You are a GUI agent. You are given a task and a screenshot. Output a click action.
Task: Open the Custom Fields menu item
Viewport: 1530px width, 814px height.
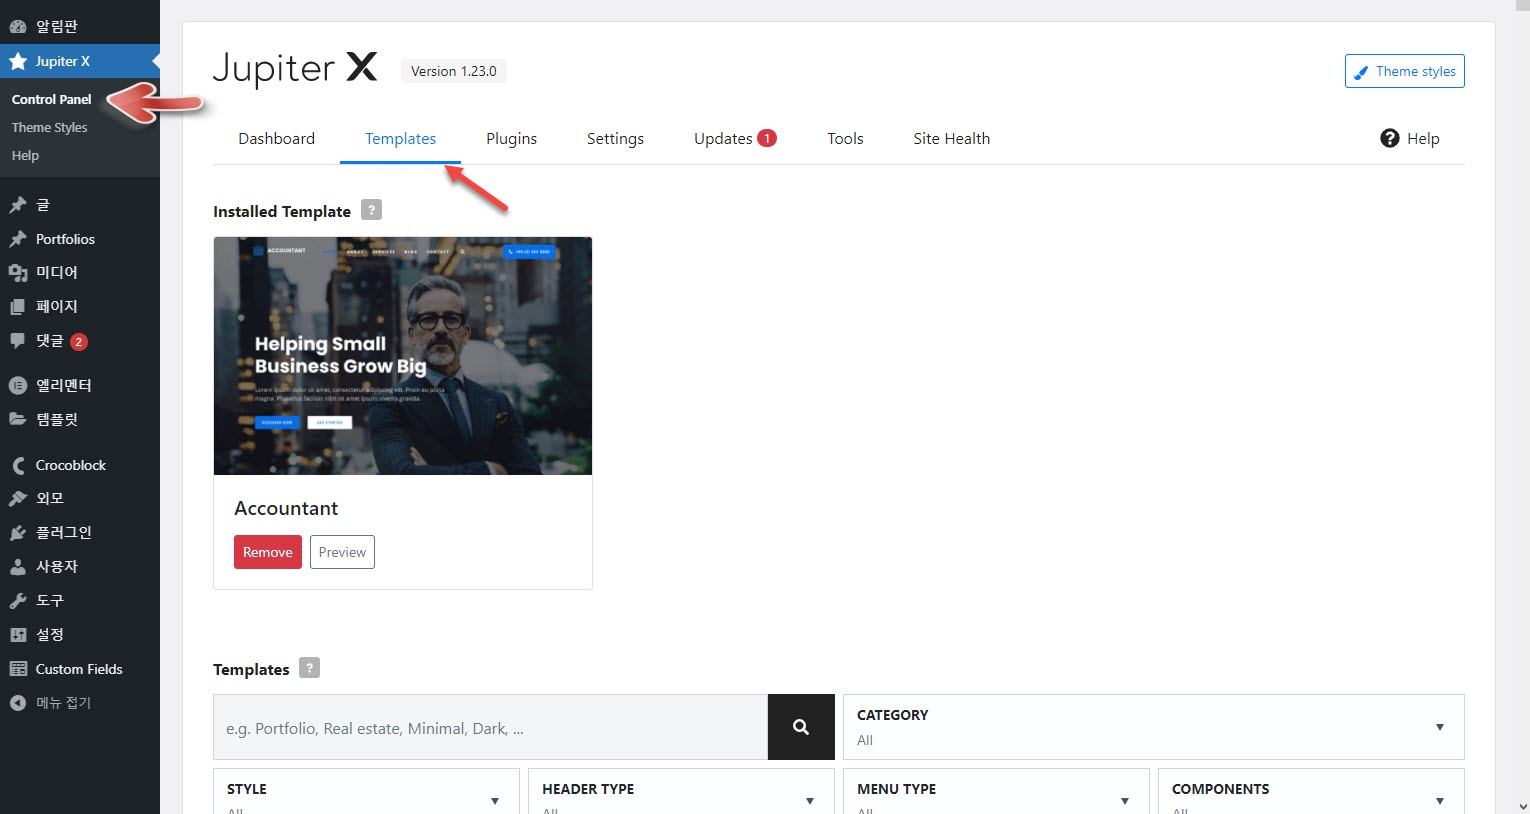[x=80, y=669]
